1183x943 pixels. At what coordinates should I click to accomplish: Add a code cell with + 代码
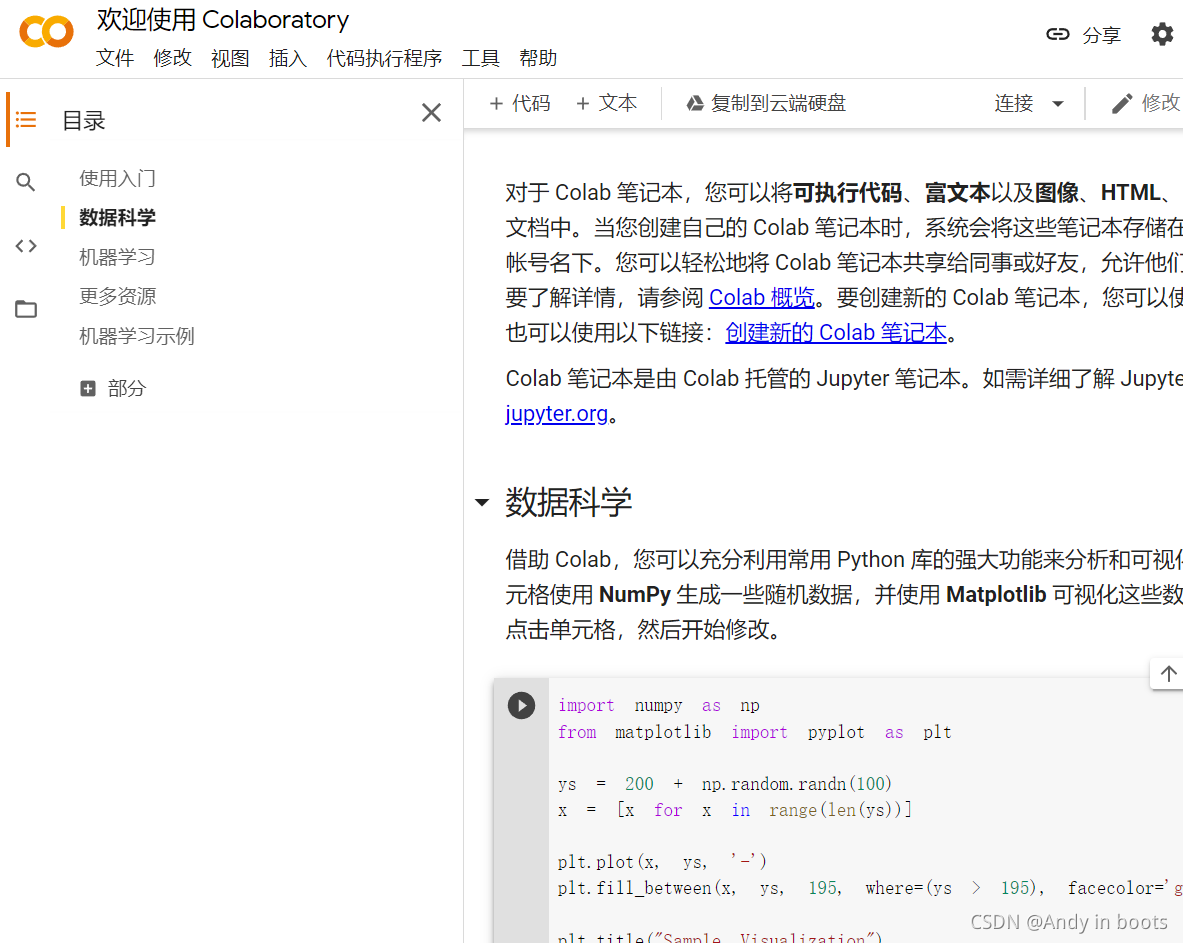[x=520, y=103]
